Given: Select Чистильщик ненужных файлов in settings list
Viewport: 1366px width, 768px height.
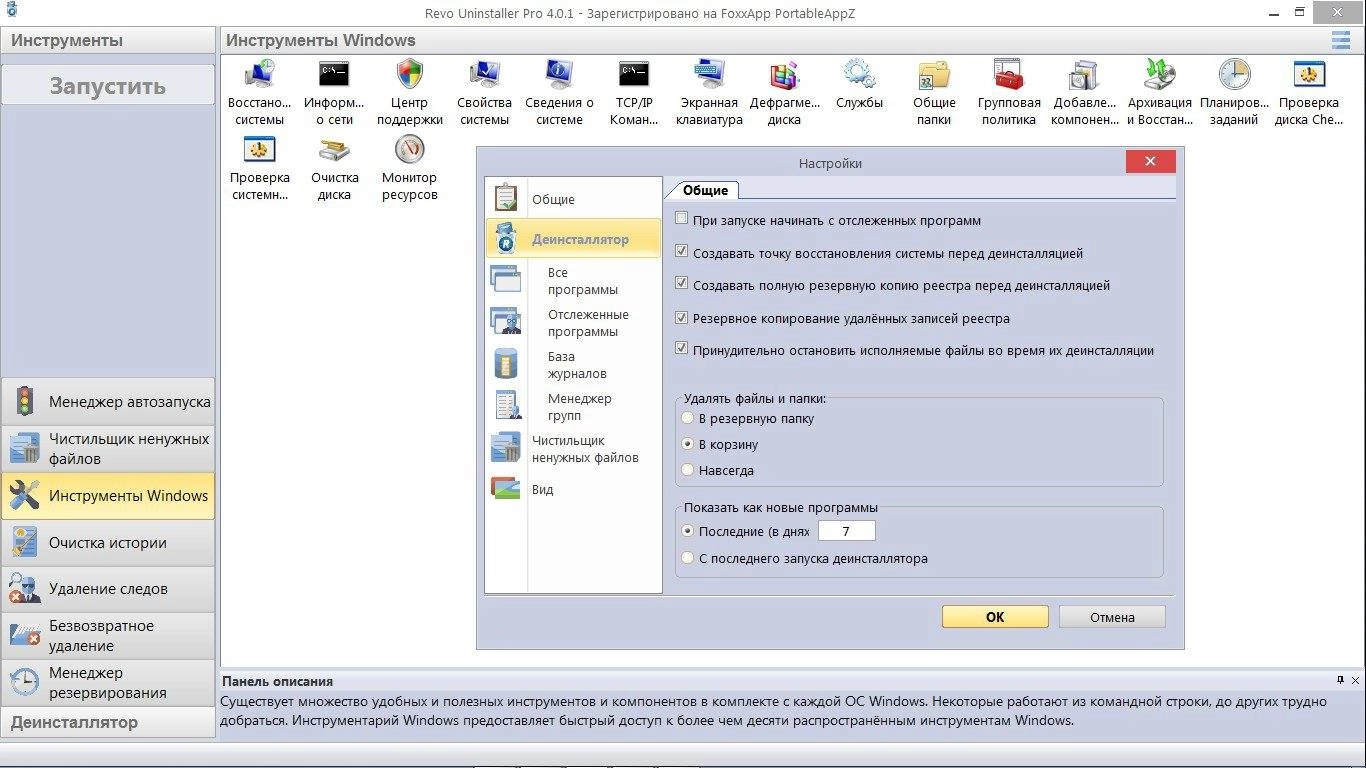Looking at the screenshot, I should pos(572,449).
